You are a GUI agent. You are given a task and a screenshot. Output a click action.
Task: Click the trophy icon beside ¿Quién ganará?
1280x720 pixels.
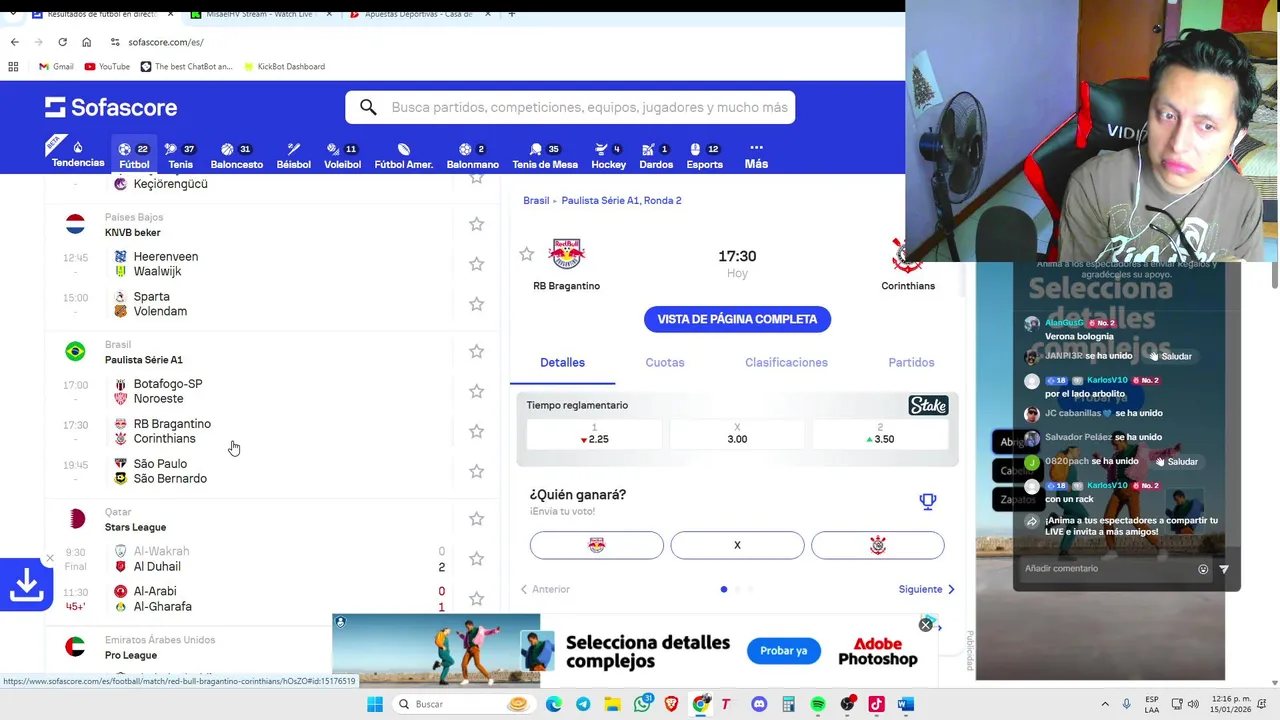(x=928, y=501)
